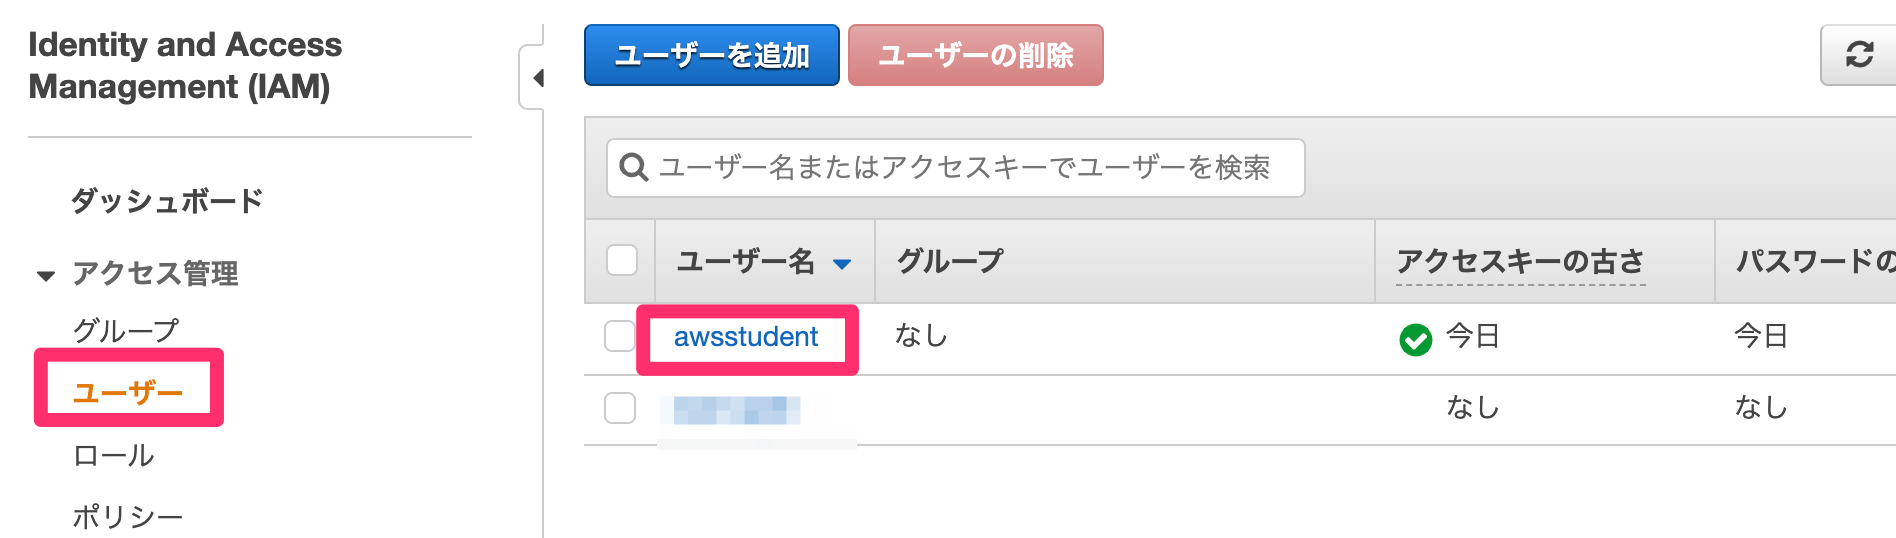1896x538 pixels.
Task: Select ユーザー in the sidebar
Action: point(128,392)
